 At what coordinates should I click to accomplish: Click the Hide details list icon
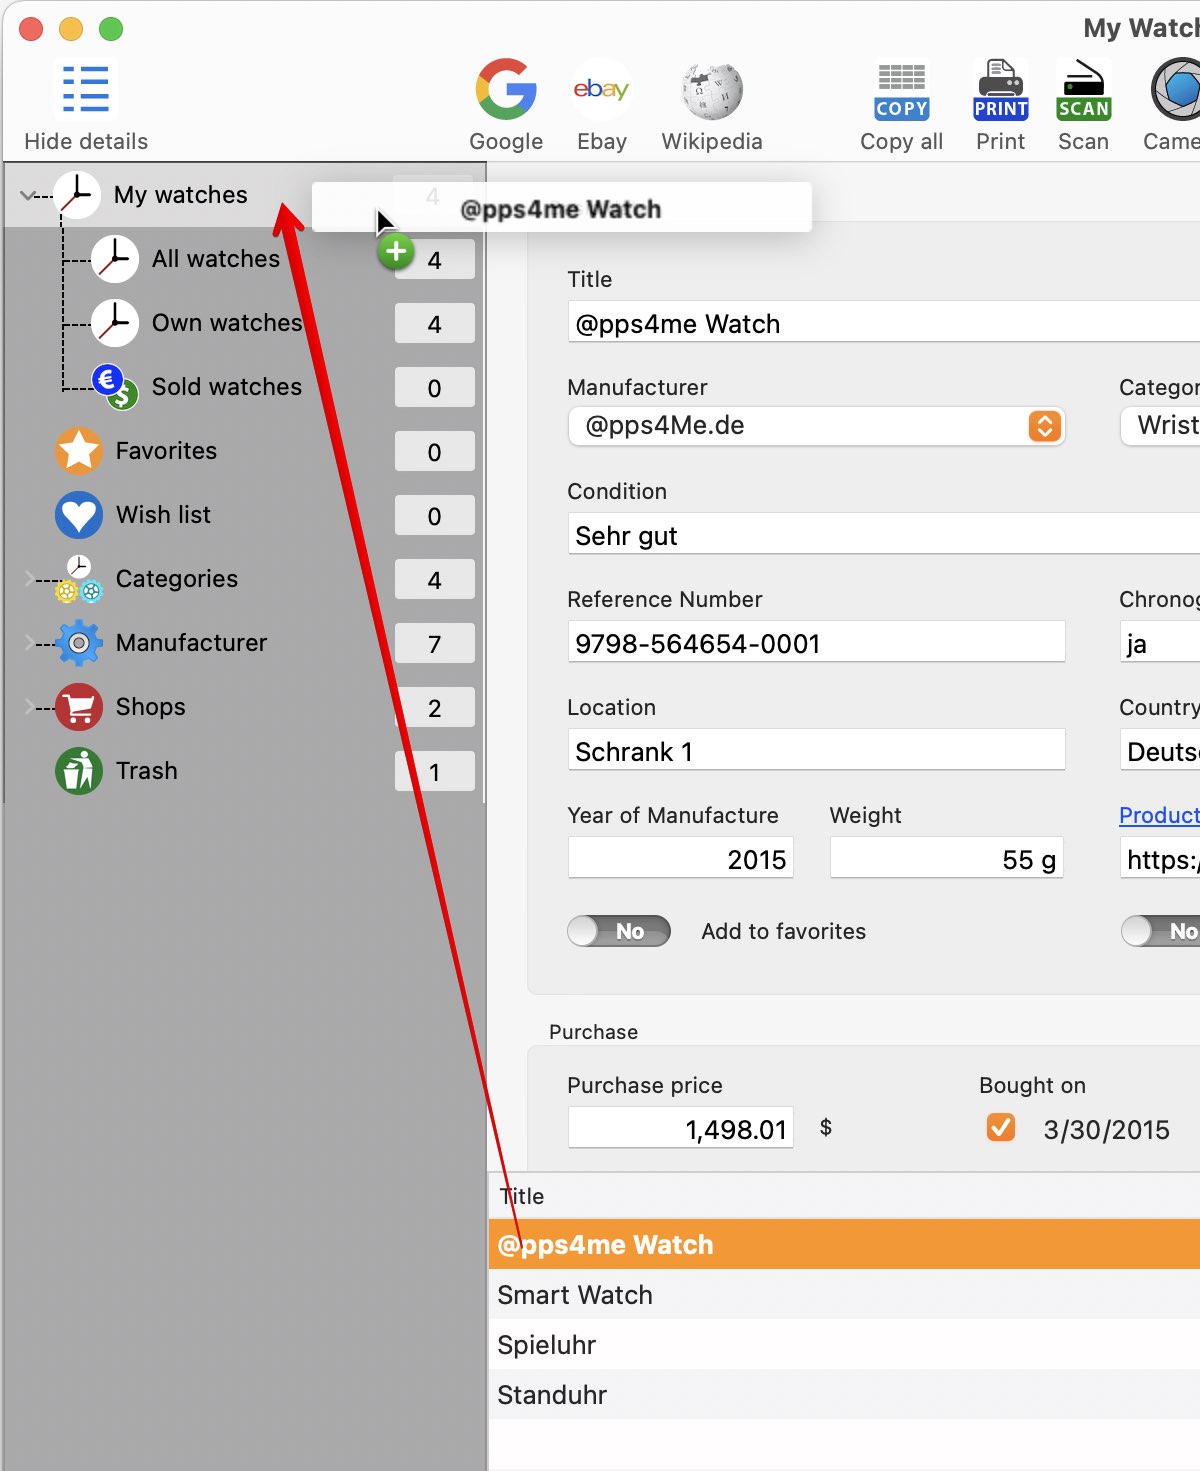[86, 89]
